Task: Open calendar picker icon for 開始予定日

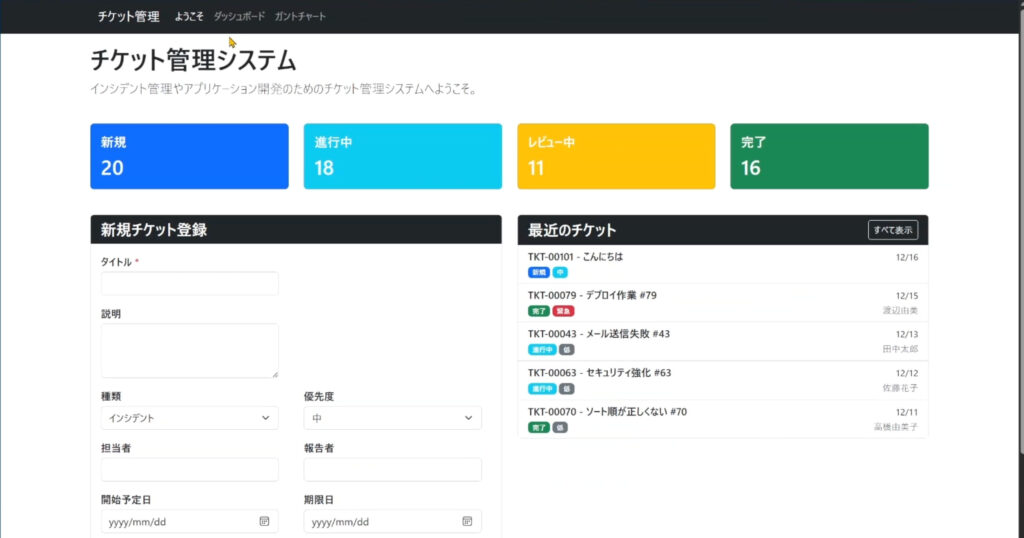Action: [x=264, y=522]
